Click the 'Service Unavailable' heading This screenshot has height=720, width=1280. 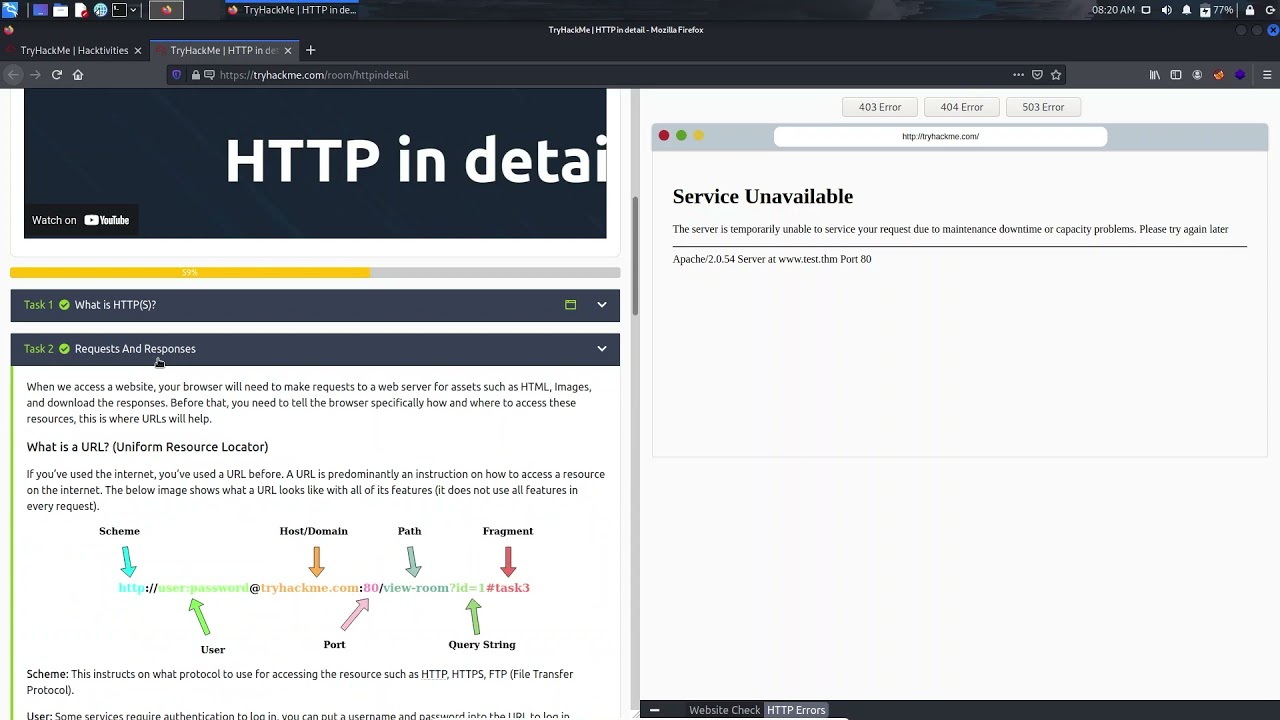click(x=763, y=196)
